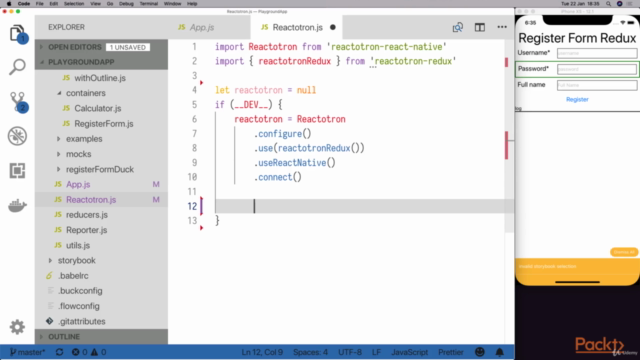Focus the Username field in simulator

[597, 53]
